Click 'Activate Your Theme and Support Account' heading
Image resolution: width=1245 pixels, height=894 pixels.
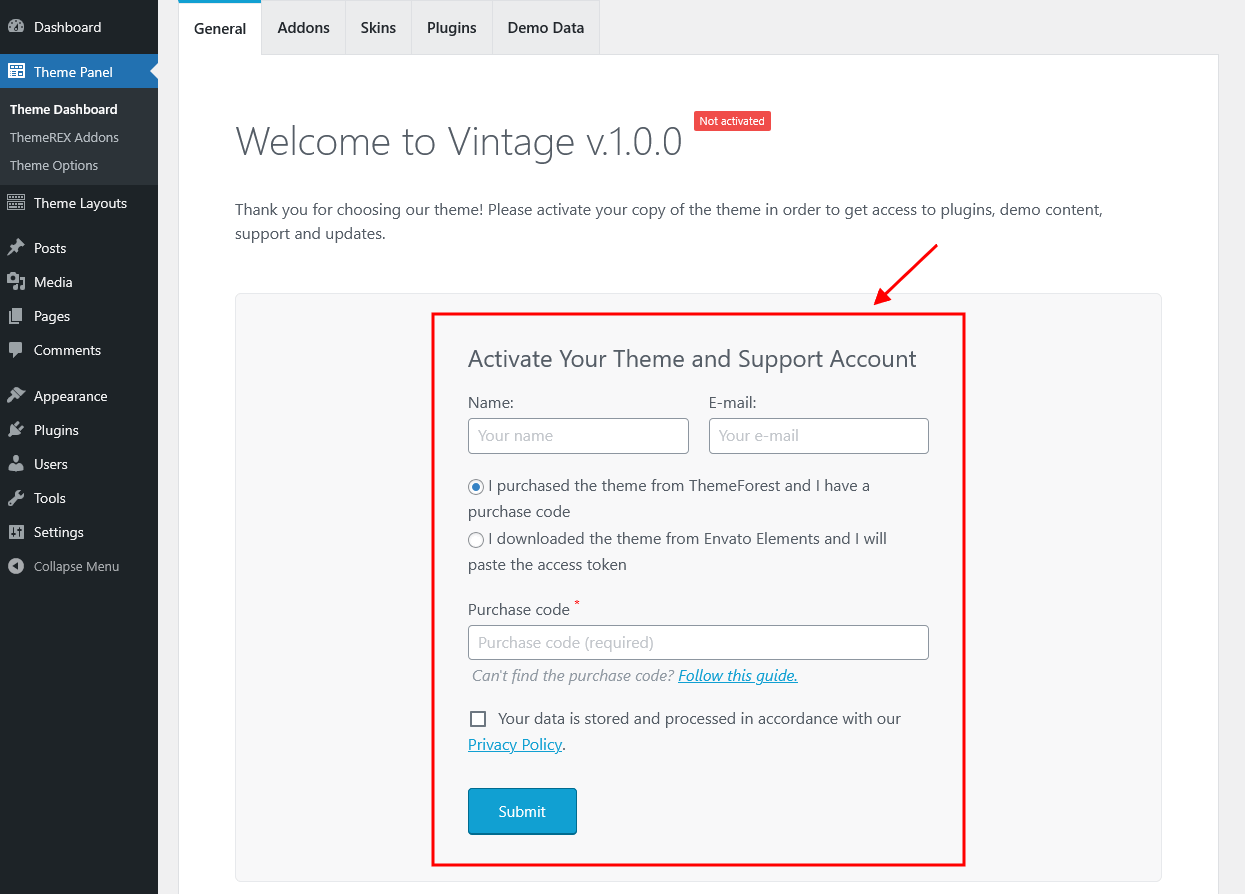[x=692, y=359]
